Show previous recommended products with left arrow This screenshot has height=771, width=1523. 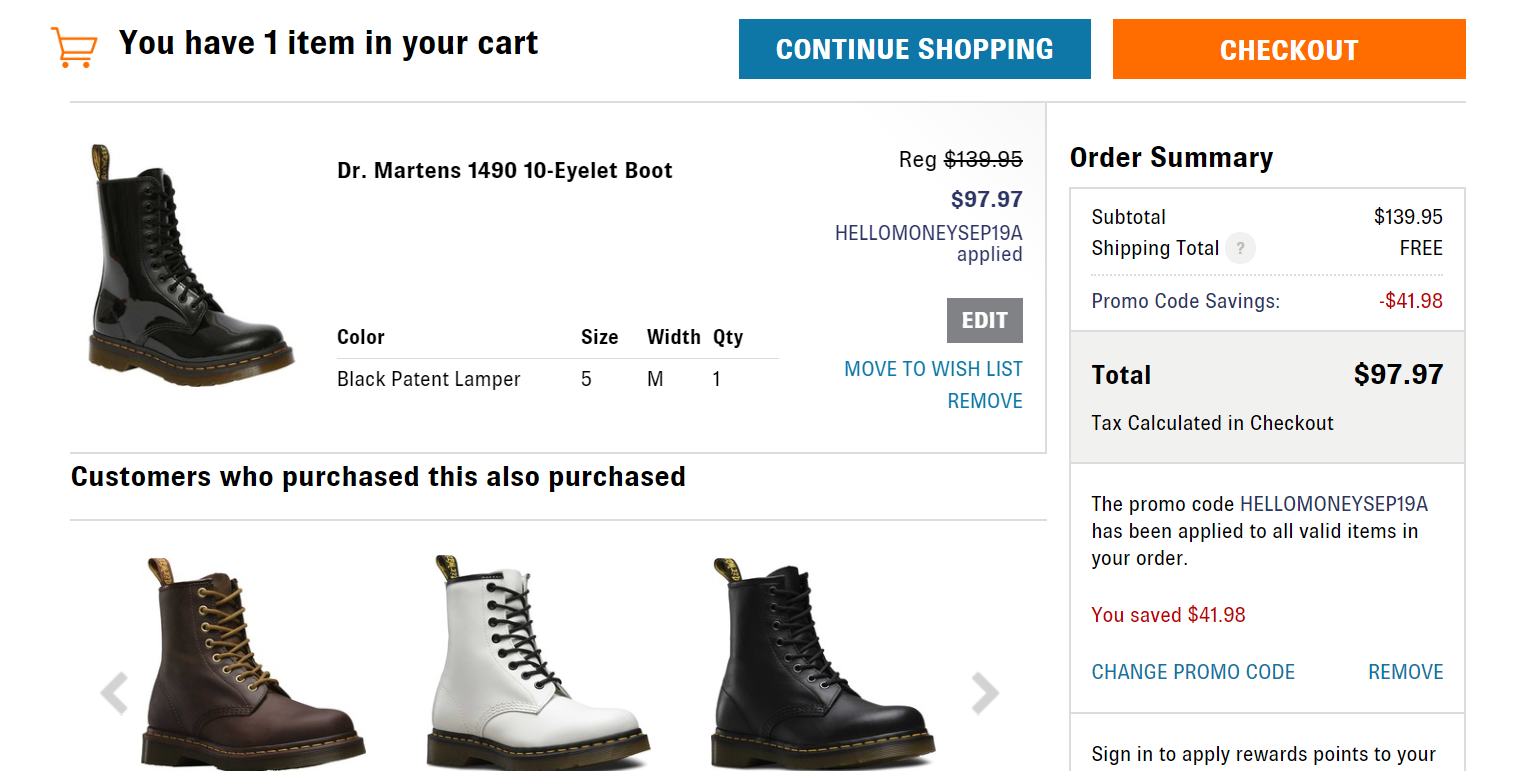point(115,693)
